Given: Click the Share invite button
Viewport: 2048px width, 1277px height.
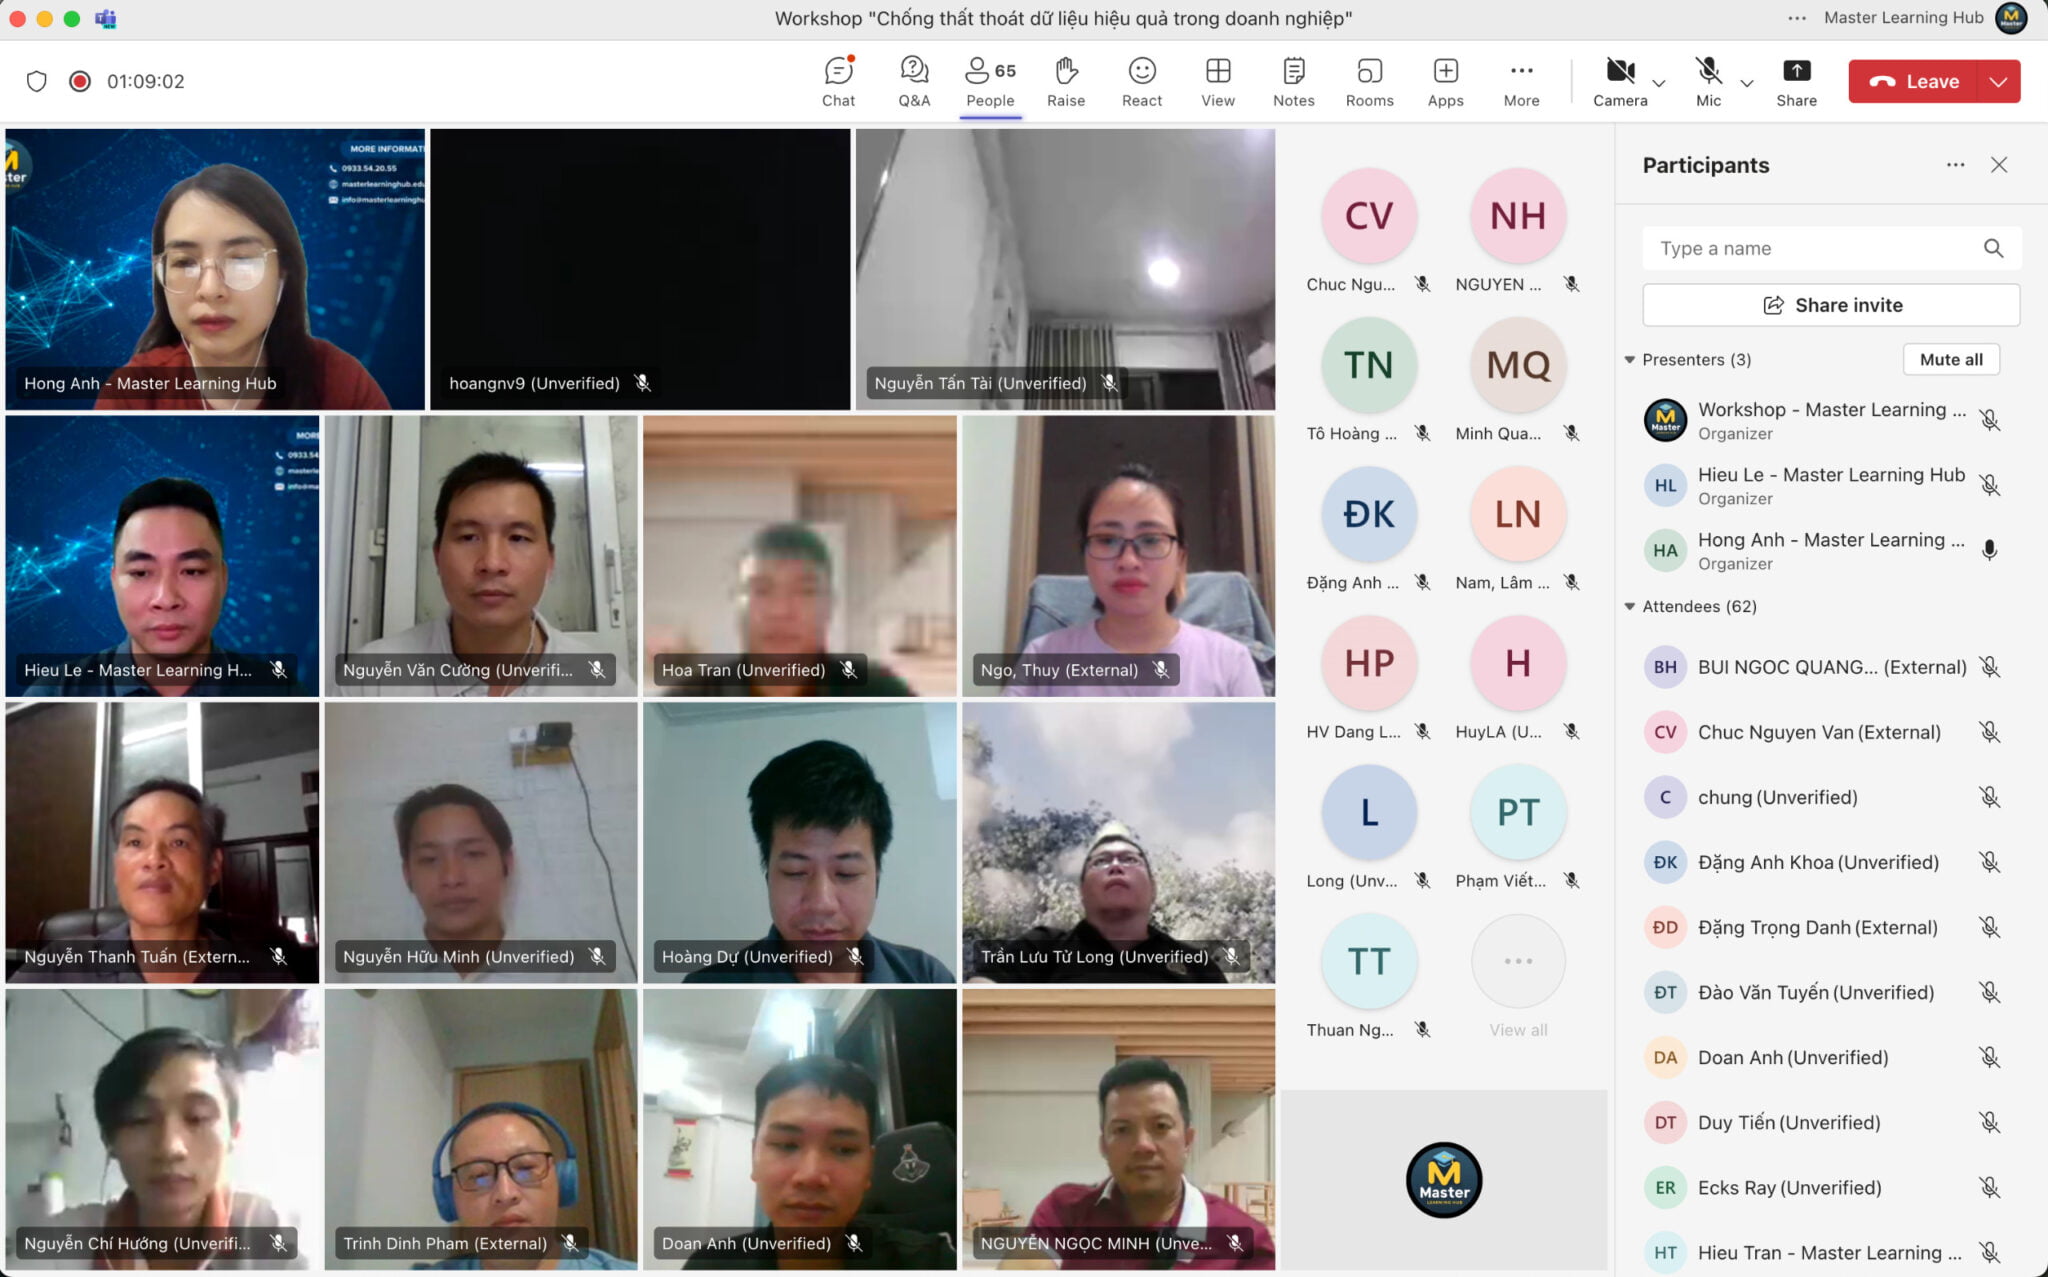Looking at the screenshot, I should click(1830, 305).
